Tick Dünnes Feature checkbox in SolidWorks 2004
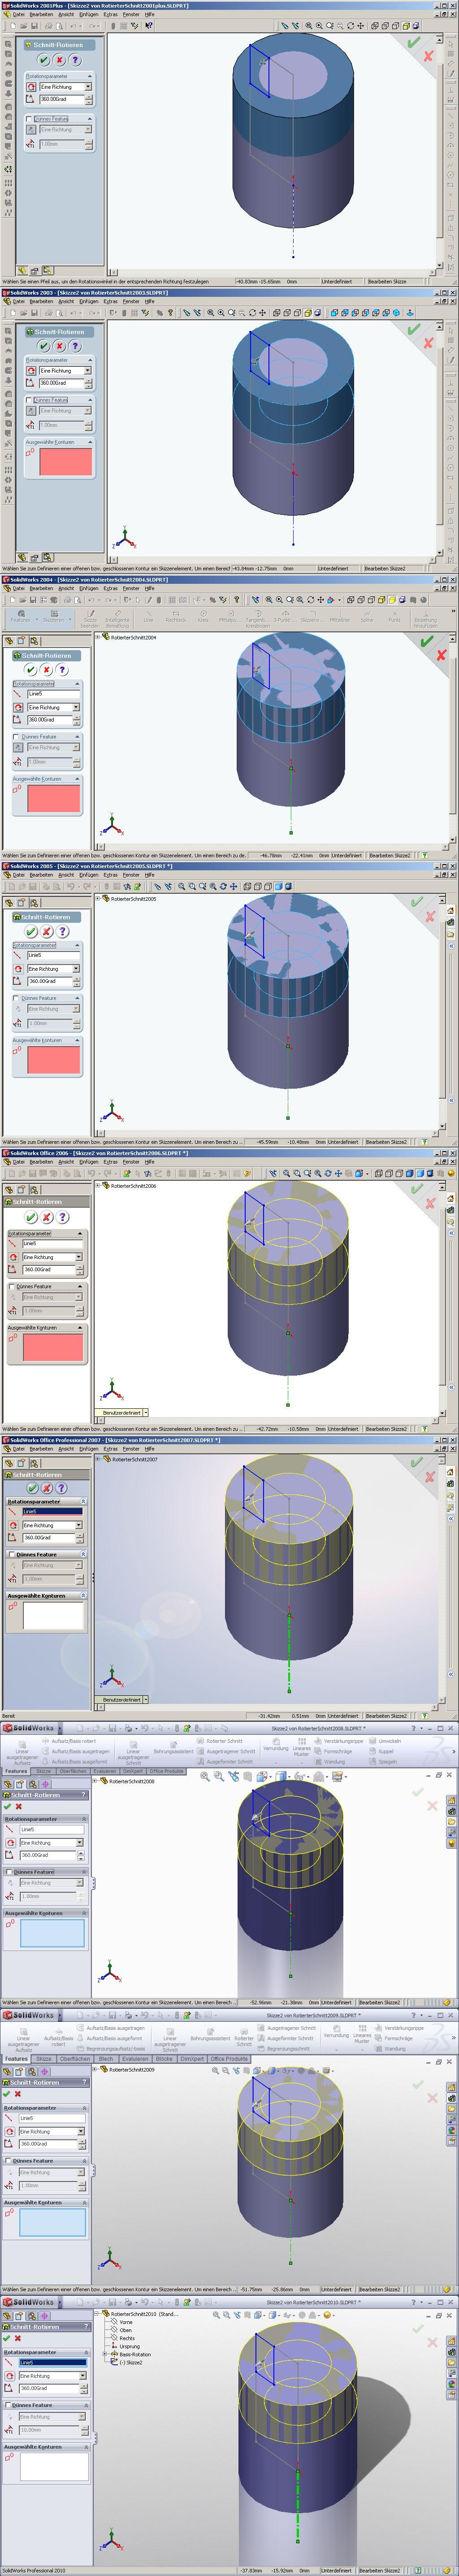 pos(17,737)
